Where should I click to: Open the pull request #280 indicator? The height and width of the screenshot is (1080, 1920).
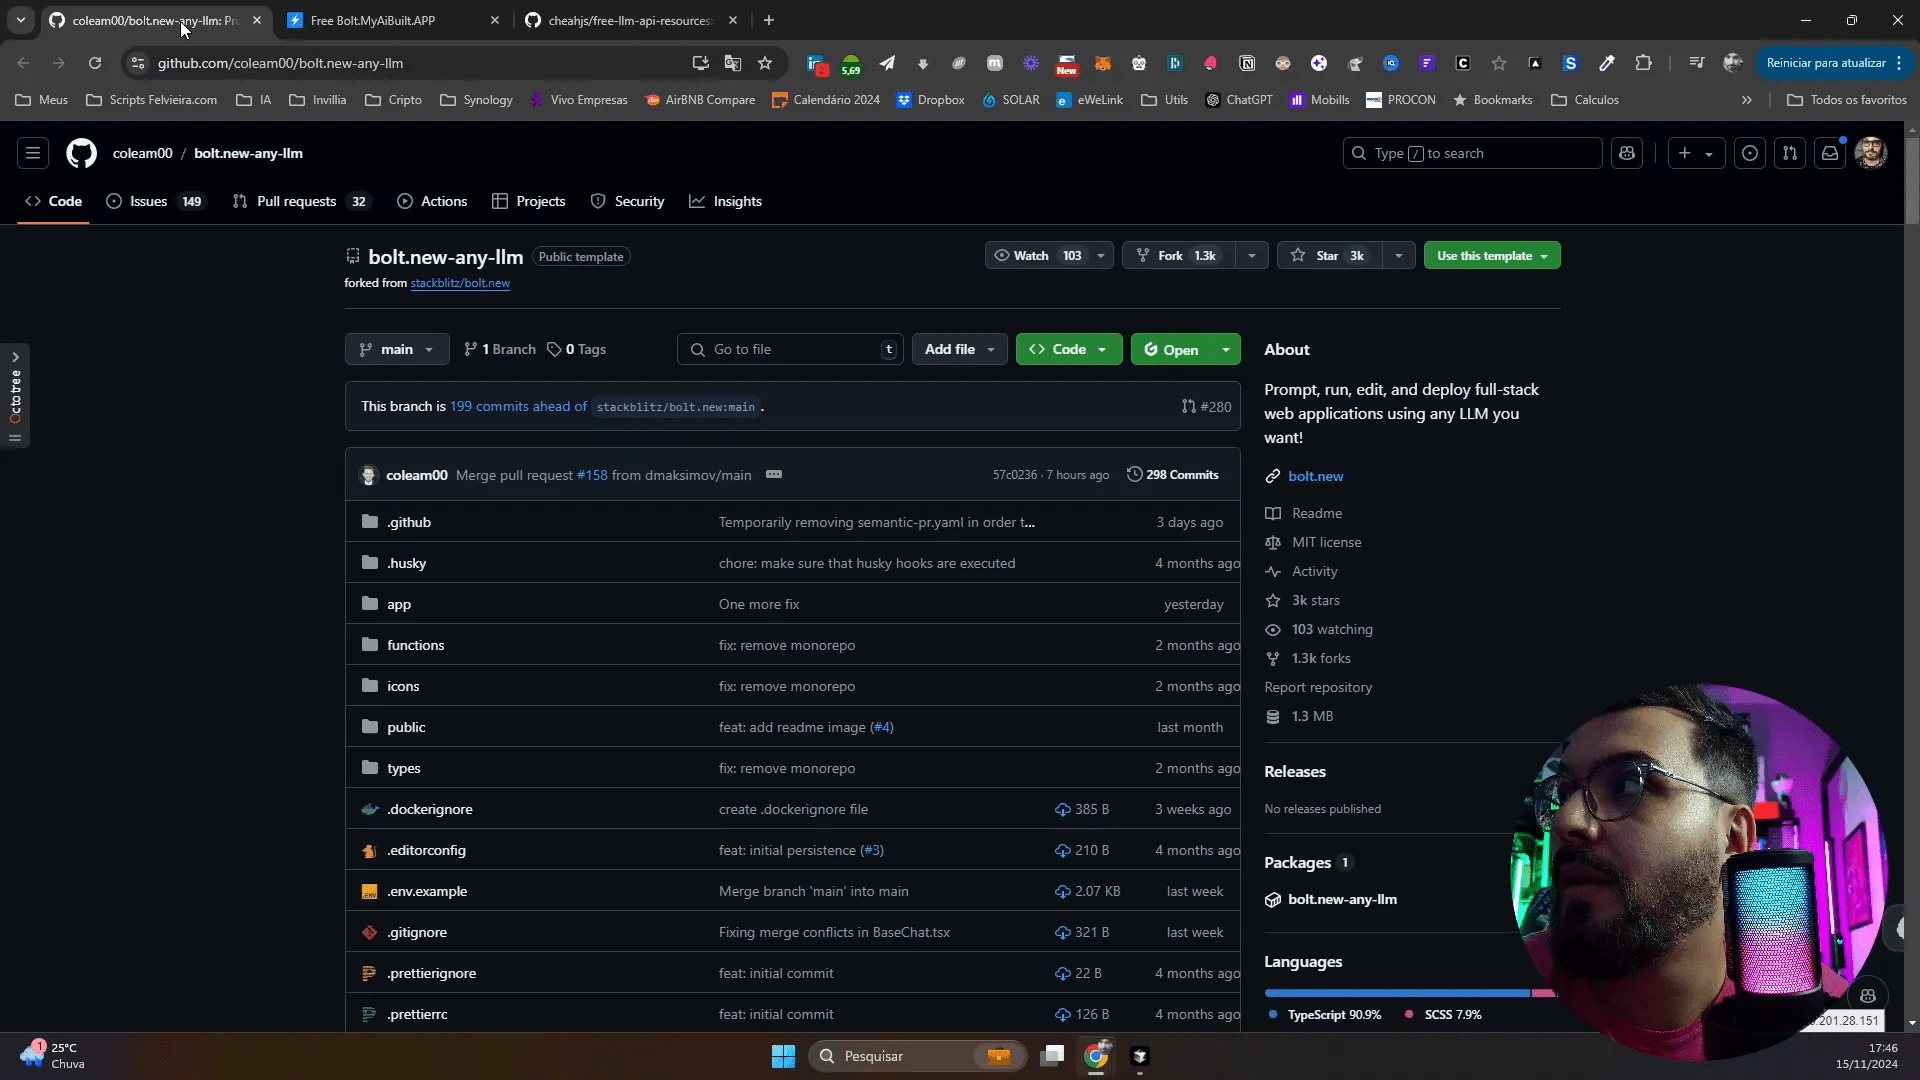tap(1207, 406)
